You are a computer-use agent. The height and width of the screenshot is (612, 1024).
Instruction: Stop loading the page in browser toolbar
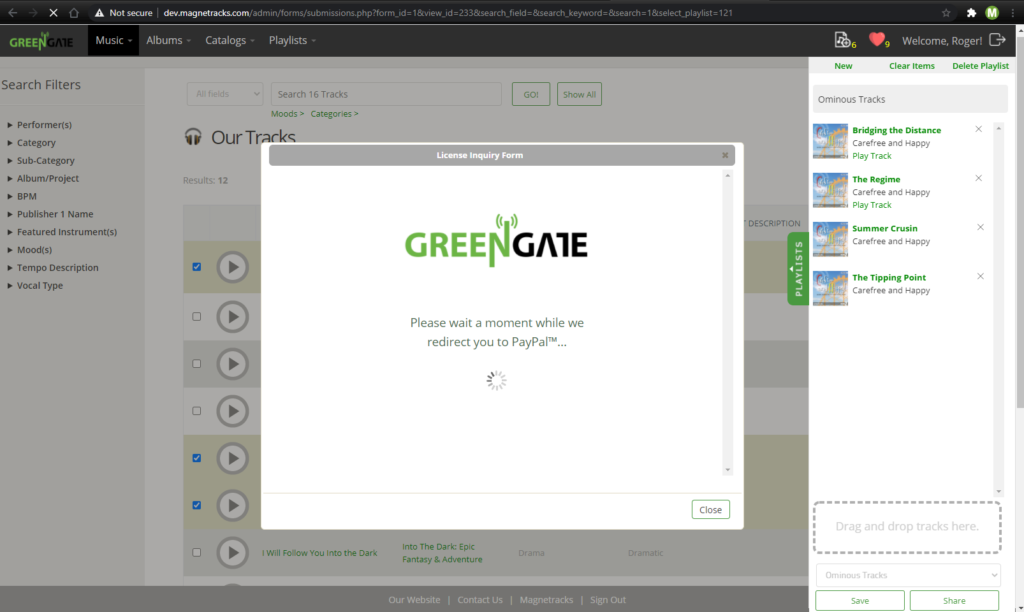coord(53,12)
